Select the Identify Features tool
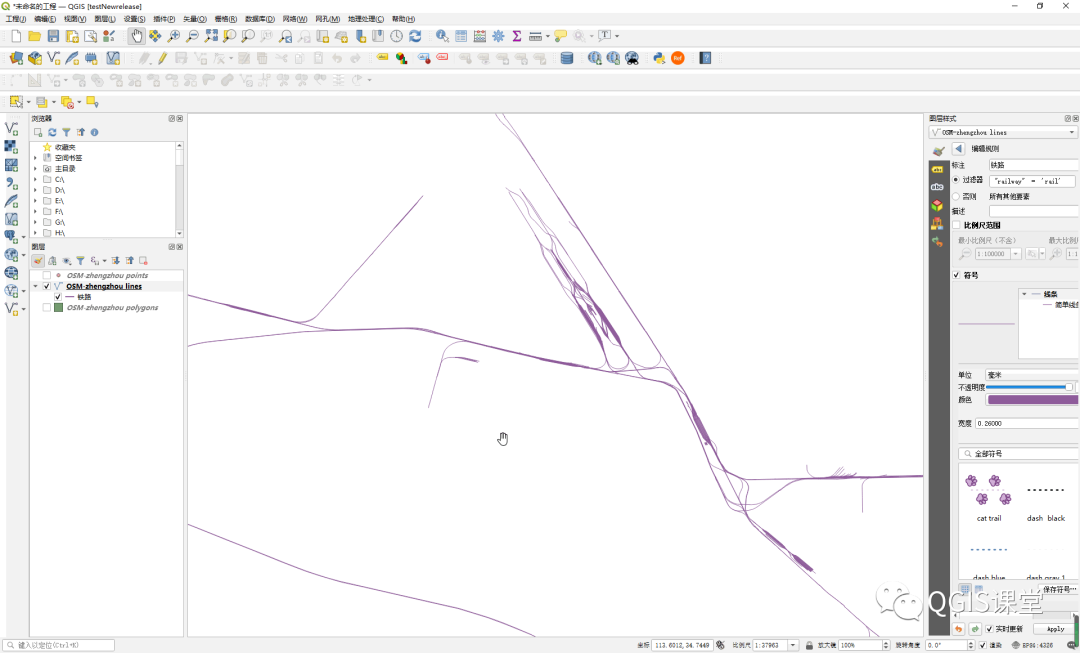 pos(442,36)
